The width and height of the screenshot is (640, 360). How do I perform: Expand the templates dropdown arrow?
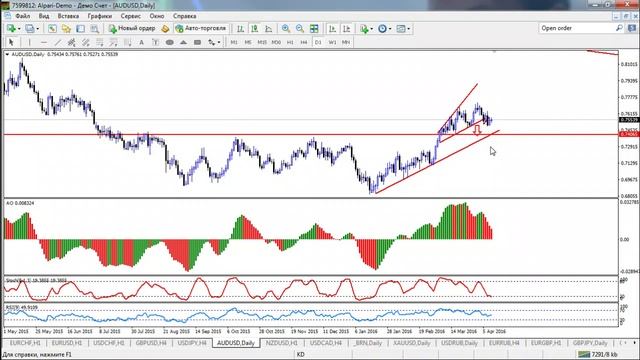[x=409, y=29]
